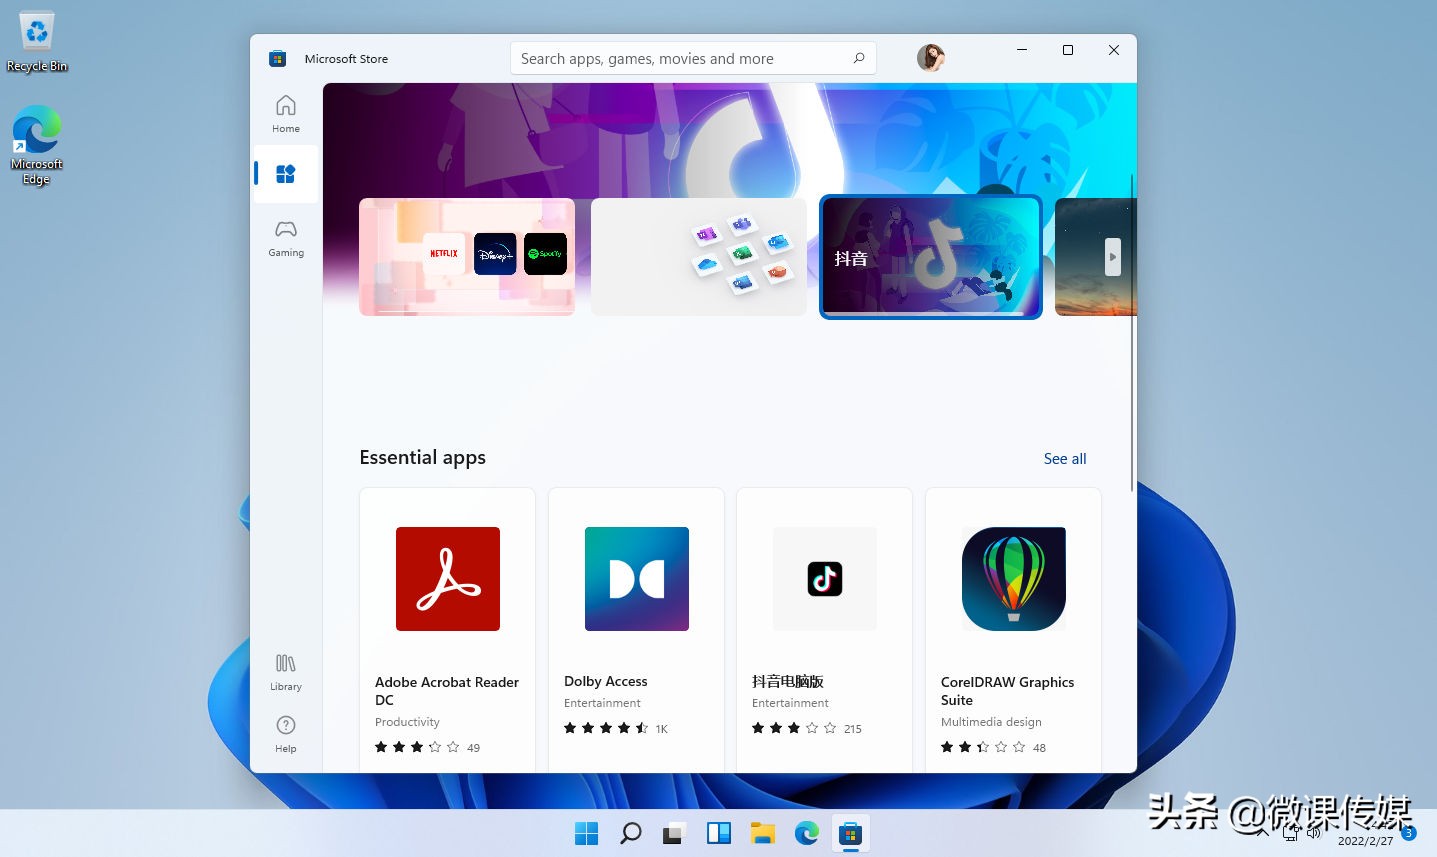Open File Explorer from the taskbar

coord(763,833)
